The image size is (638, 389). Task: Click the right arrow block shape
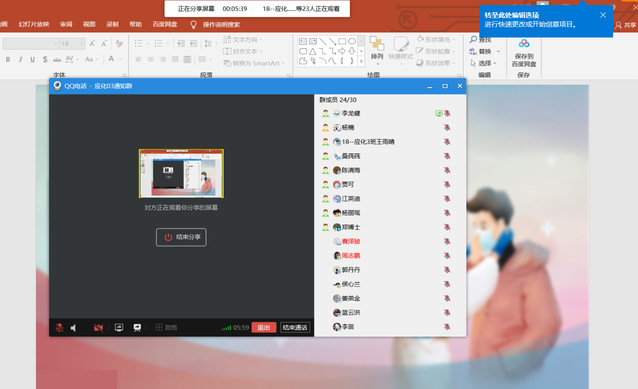pos(342,51)
